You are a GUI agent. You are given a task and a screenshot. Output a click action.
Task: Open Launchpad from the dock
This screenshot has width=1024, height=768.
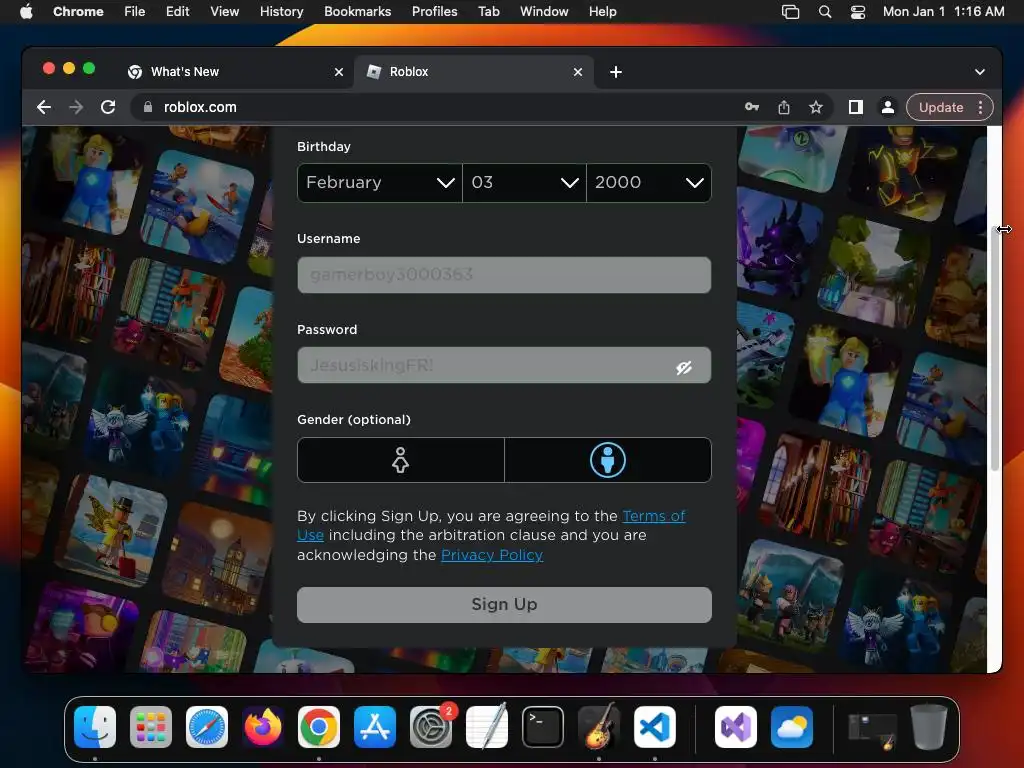[x=151, y=727]
